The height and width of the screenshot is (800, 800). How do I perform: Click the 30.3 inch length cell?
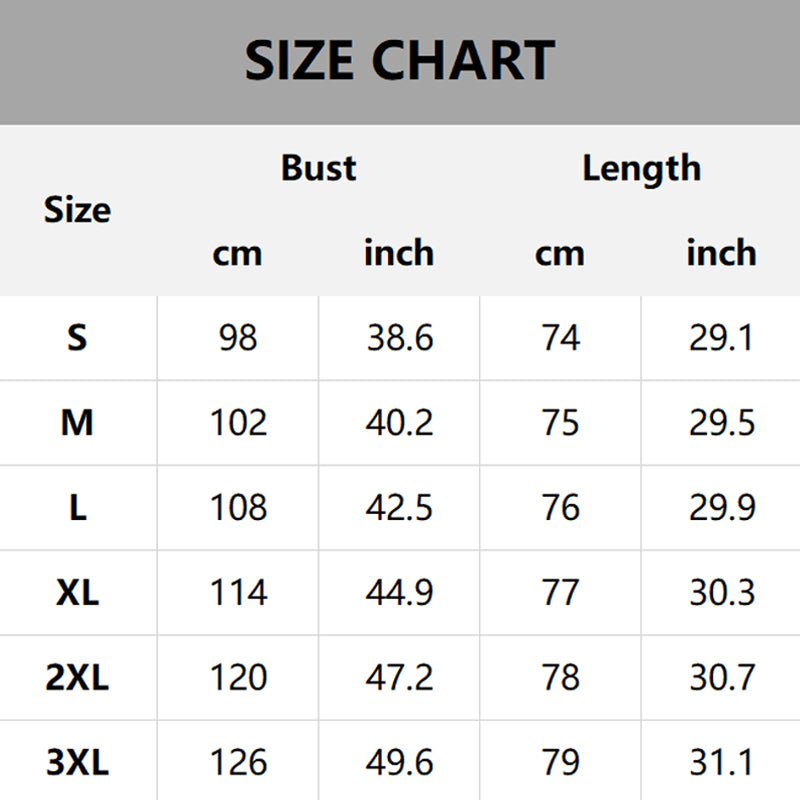(721, 593)
